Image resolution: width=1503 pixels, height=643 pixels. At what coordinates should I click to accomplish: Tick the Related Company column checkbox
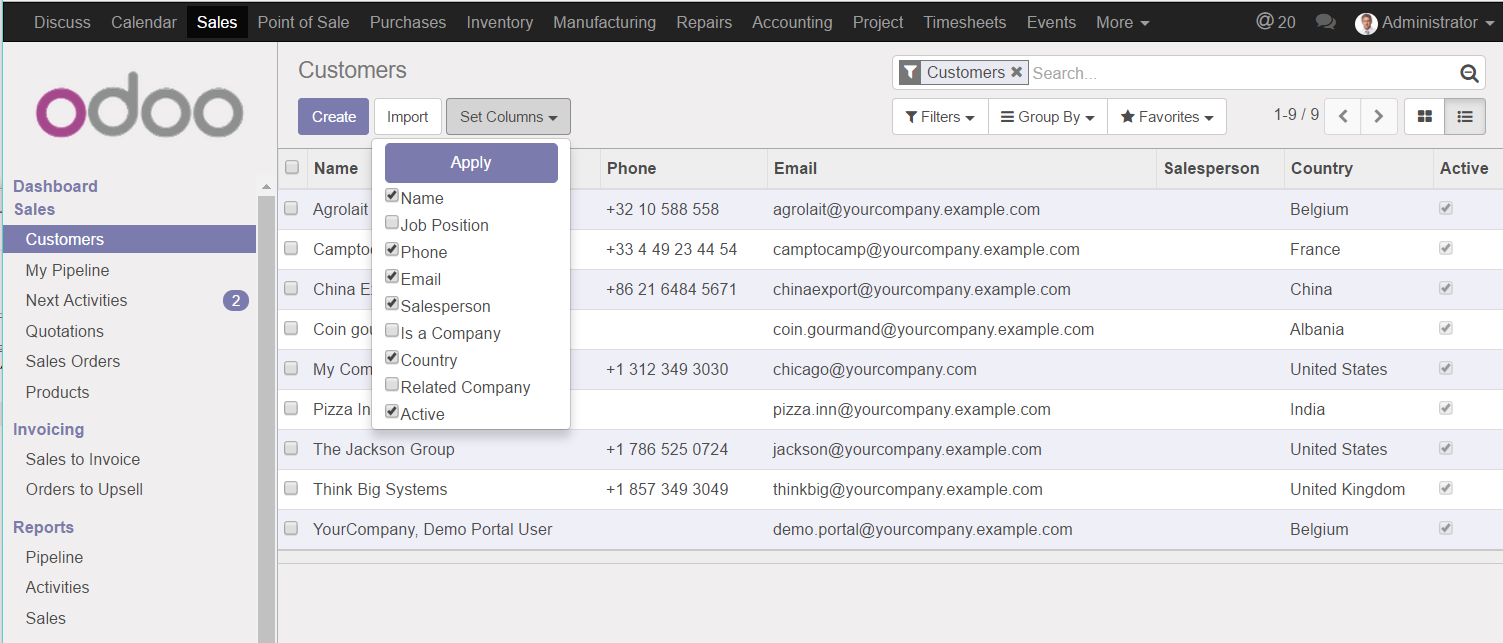pos(392,385)
